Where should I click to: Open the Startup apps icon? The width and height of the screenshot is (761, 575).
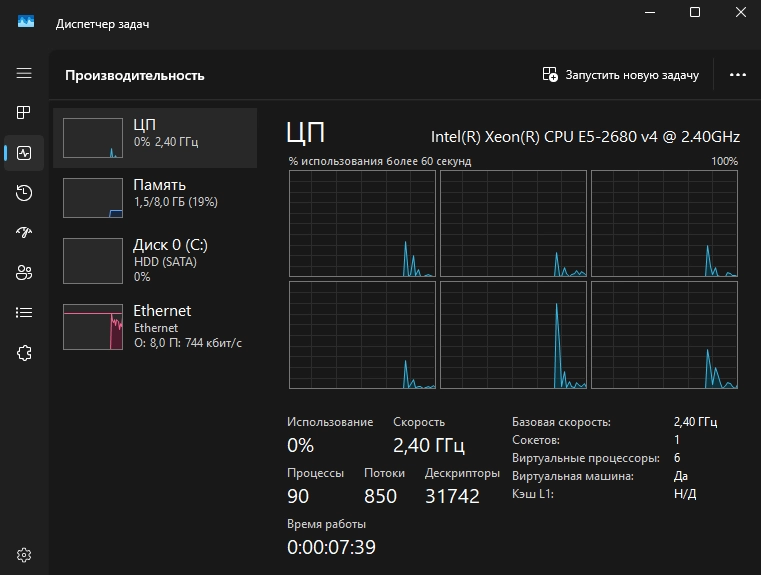coord(24,232)
